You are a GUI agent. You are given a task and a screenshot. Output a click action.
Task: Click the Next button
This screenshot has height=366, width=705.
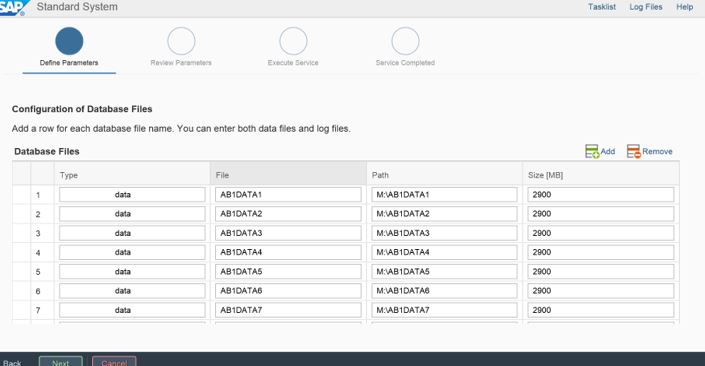pyautogui.click(x=61, y=362)
